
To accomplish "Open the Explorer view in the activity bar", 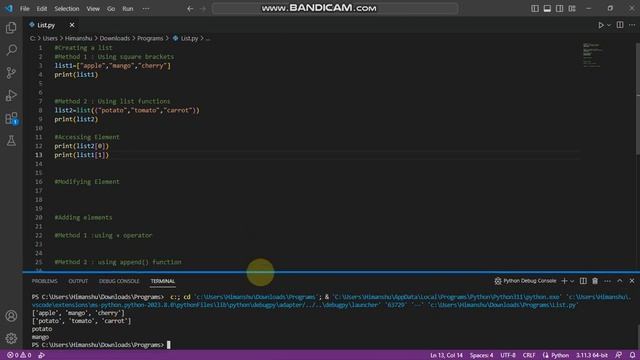I will point(11,28).
